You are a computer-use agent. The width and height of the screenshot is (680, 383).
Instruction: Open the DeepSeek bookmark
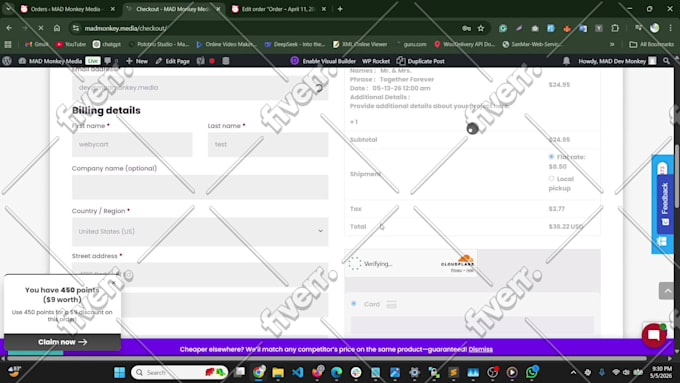coord(295,44)
